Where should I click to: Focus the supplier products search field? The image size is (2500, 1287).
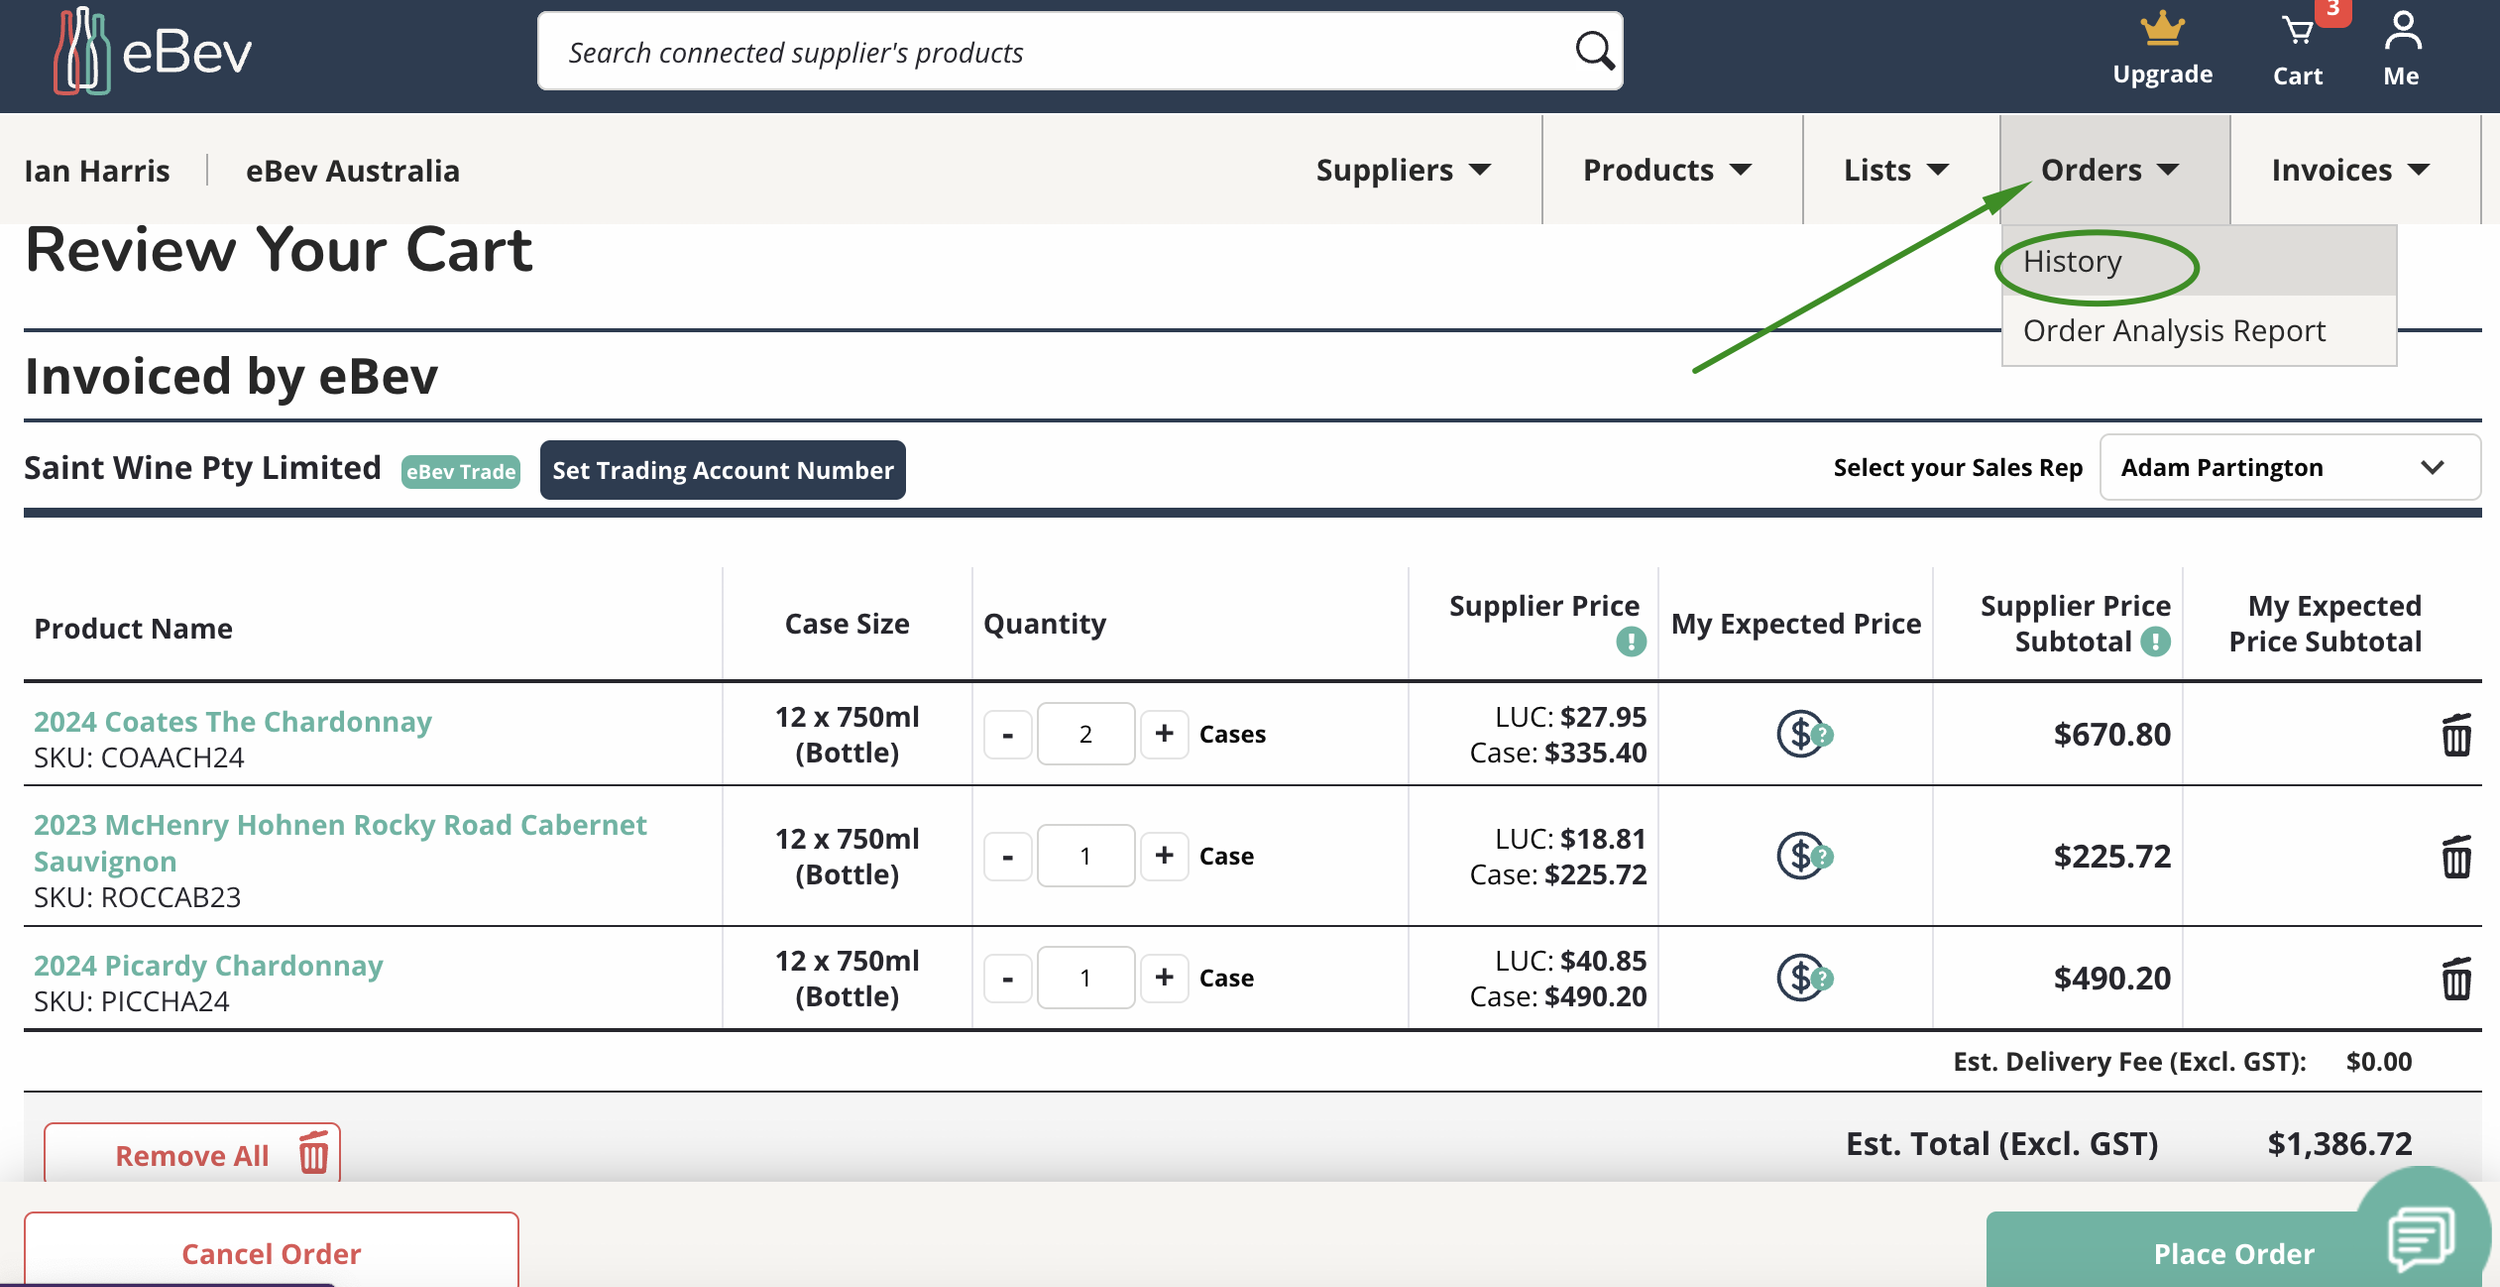click(1050, 52)
